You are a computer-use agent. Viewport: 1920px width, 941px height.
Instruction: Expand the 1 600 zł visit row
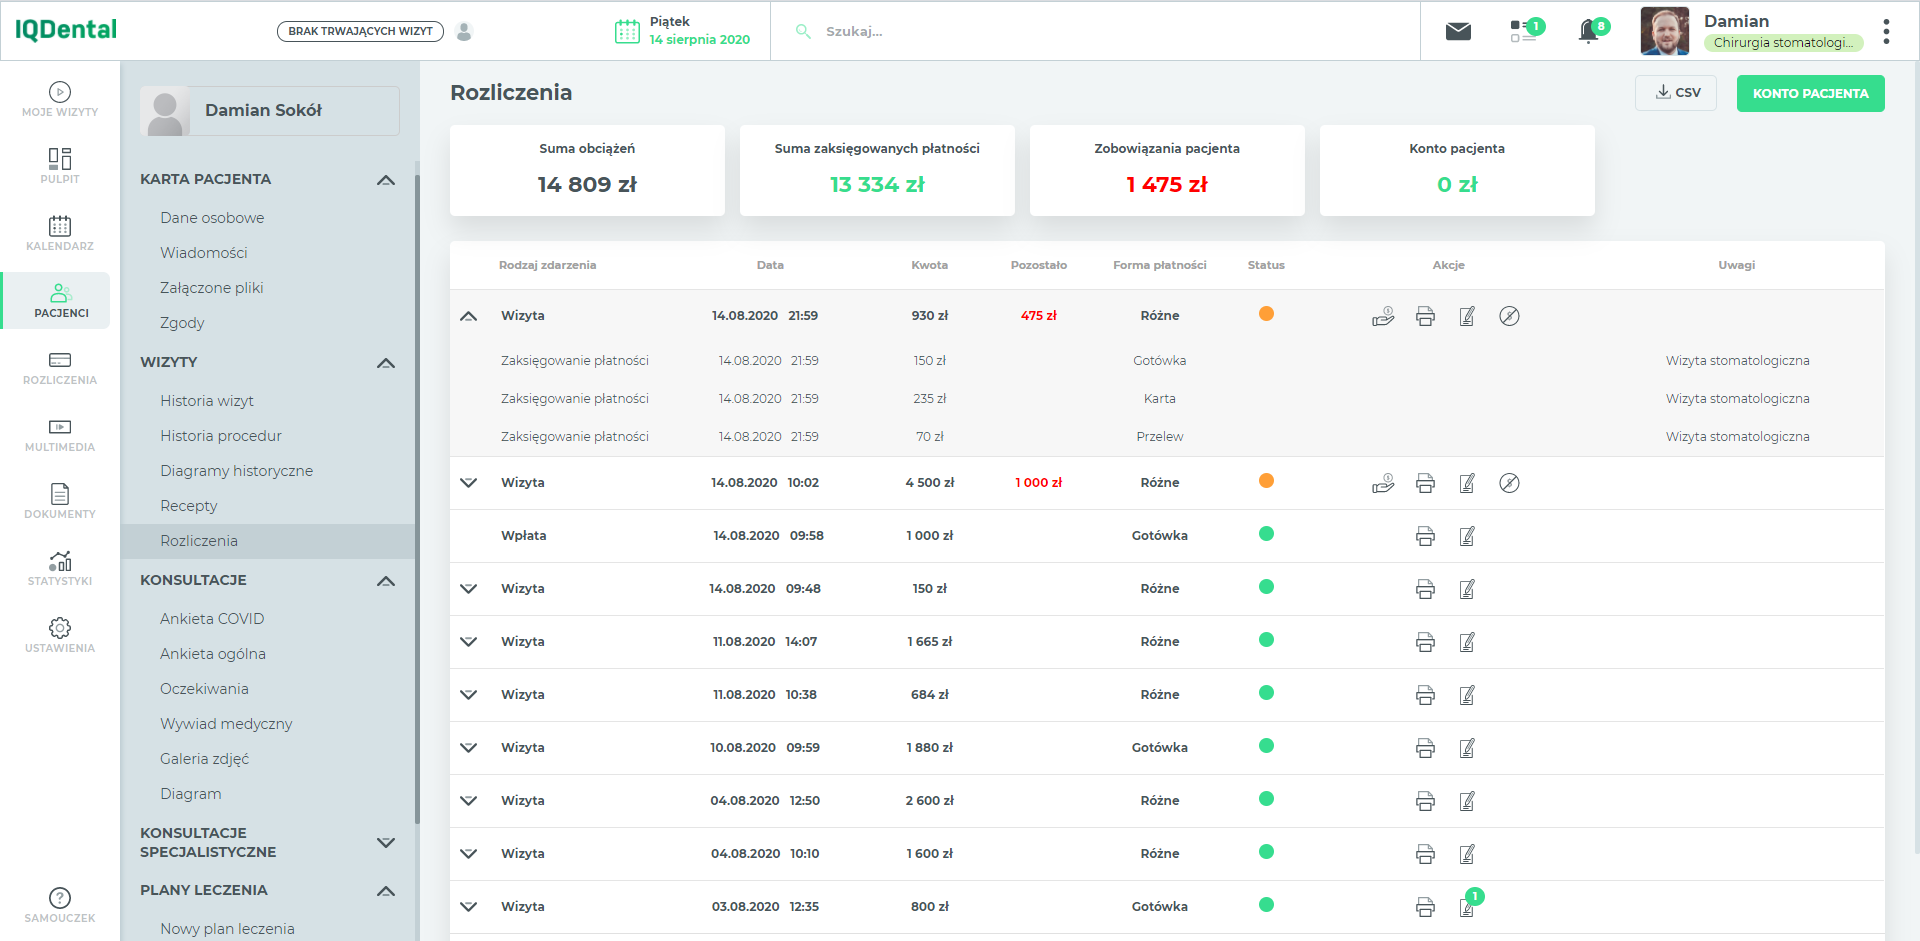pos(468,853)
